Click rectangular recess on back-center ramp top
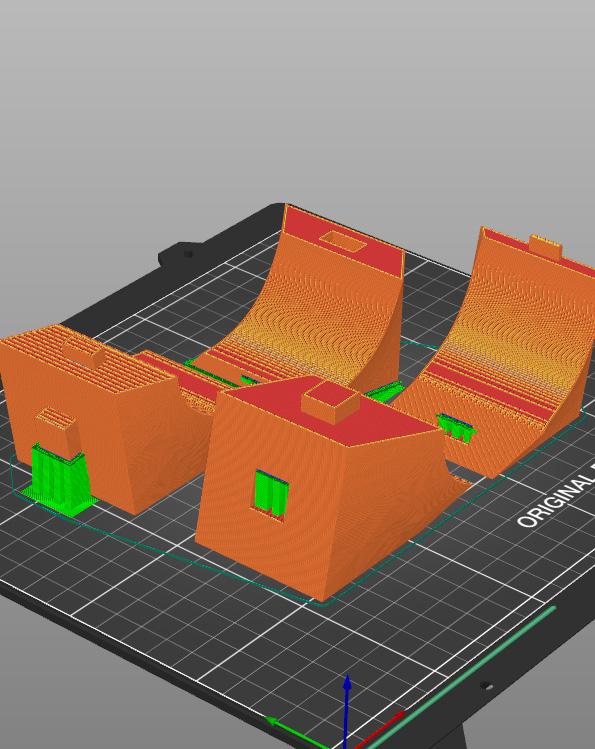595x749 pixels. 343,242
